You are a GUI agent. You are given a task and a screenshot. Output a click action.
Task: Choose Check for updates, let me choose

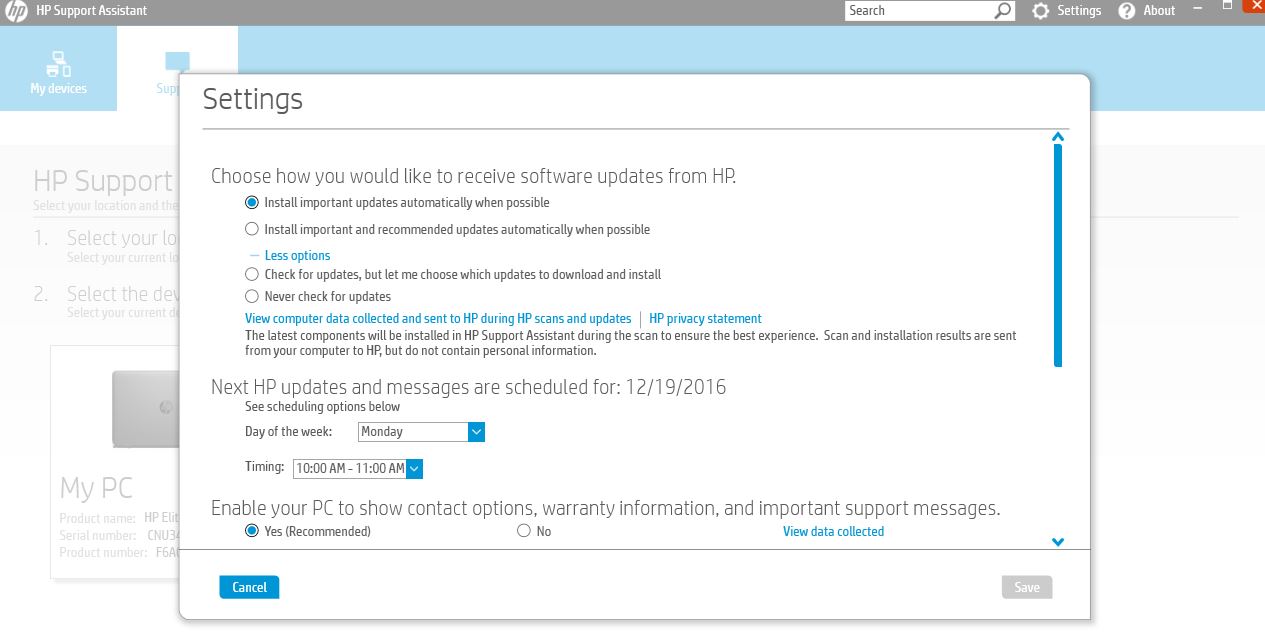coord(252,274)
